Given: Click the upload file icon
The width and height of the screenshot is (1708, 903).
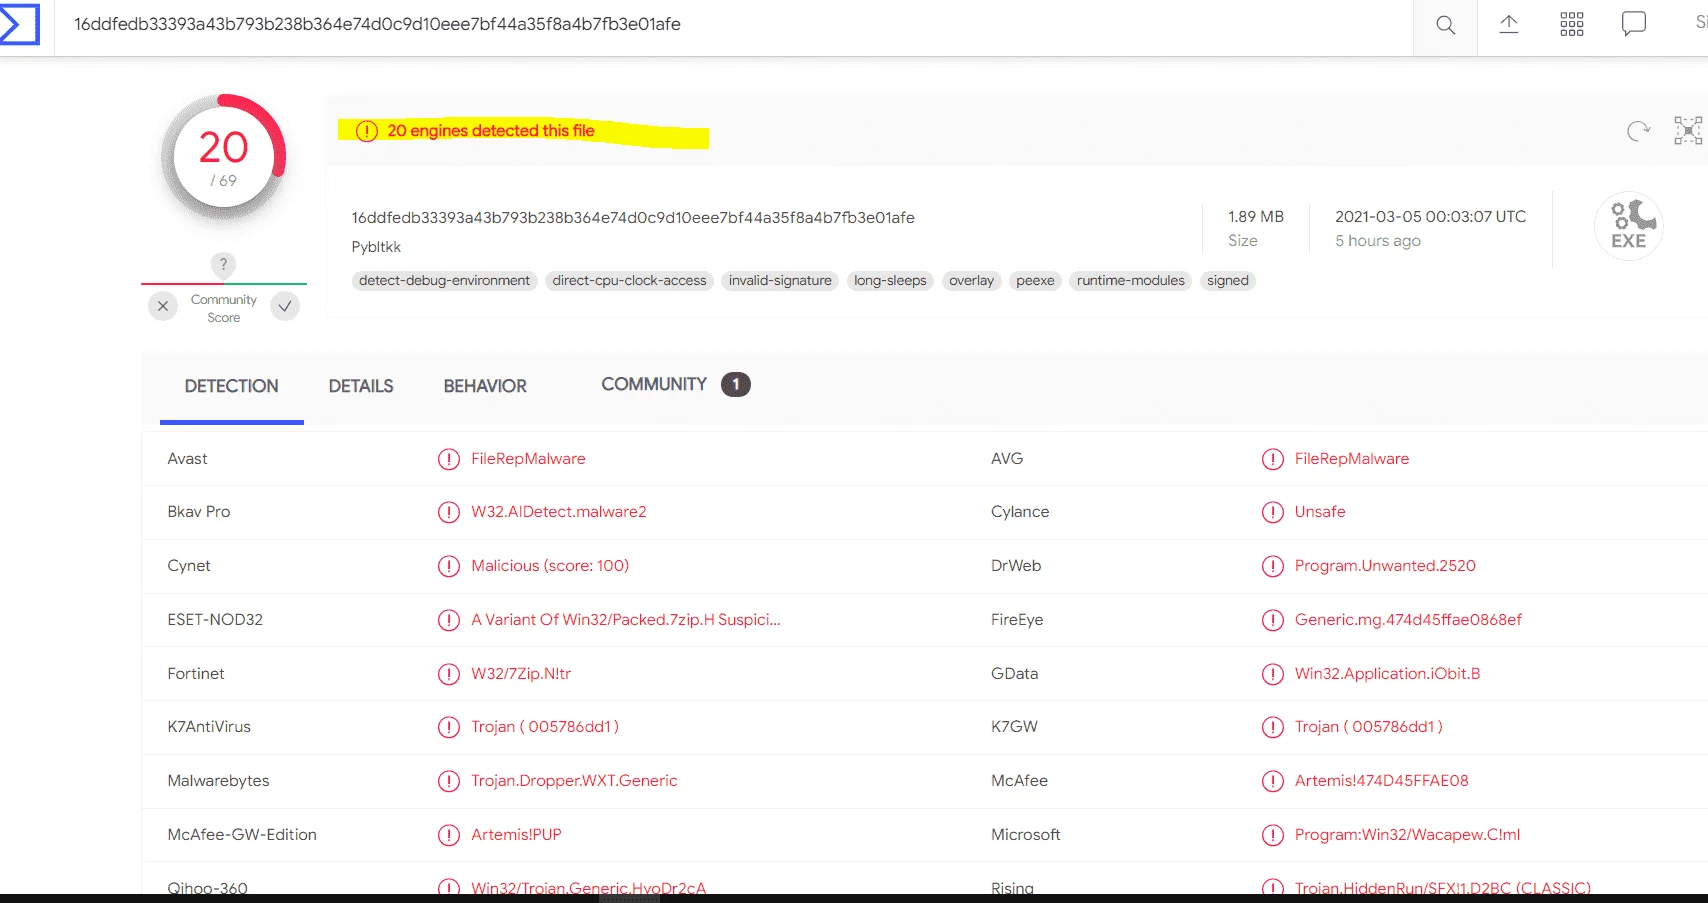Looking at the screenshot, I should pyautogui.click(x=1509, y=24).
